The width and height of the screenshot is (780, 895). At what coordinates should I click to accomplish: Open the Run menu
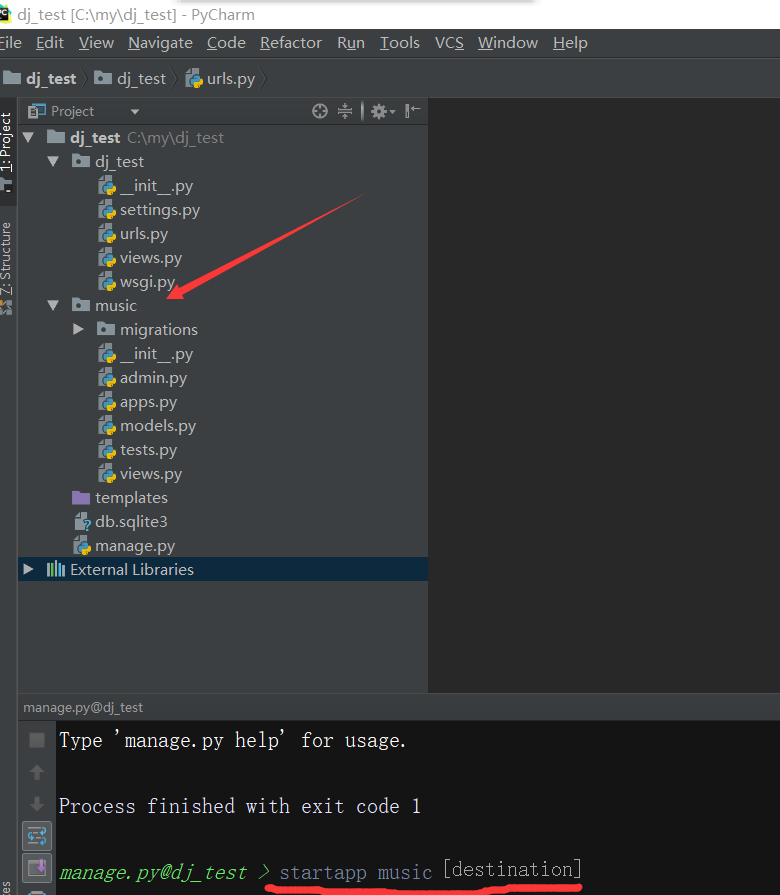(350, 43)
